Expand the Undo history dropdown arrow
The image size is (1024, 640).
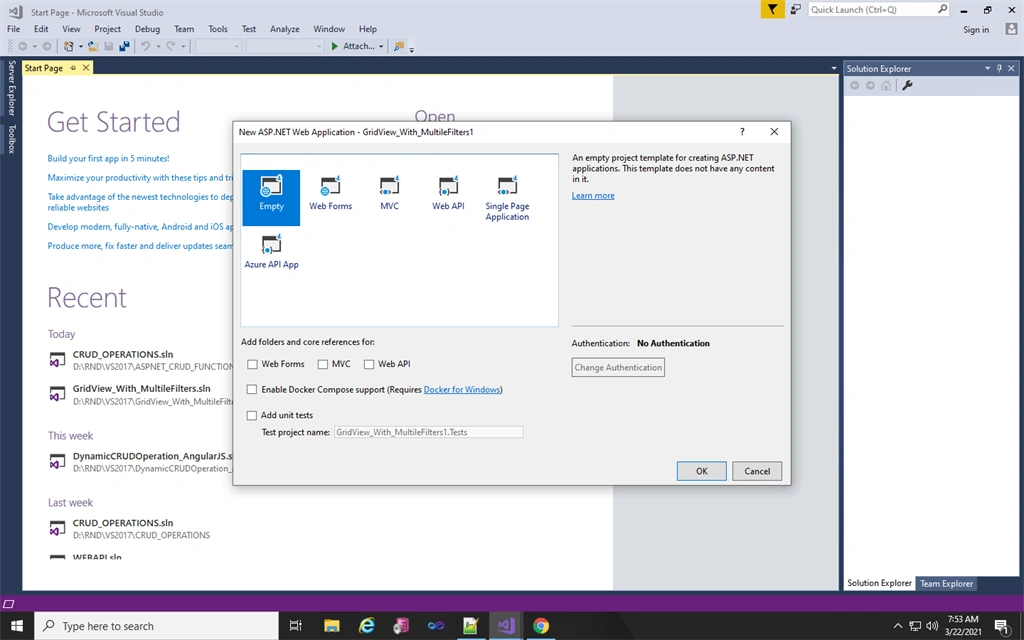(x=157, y=46)
